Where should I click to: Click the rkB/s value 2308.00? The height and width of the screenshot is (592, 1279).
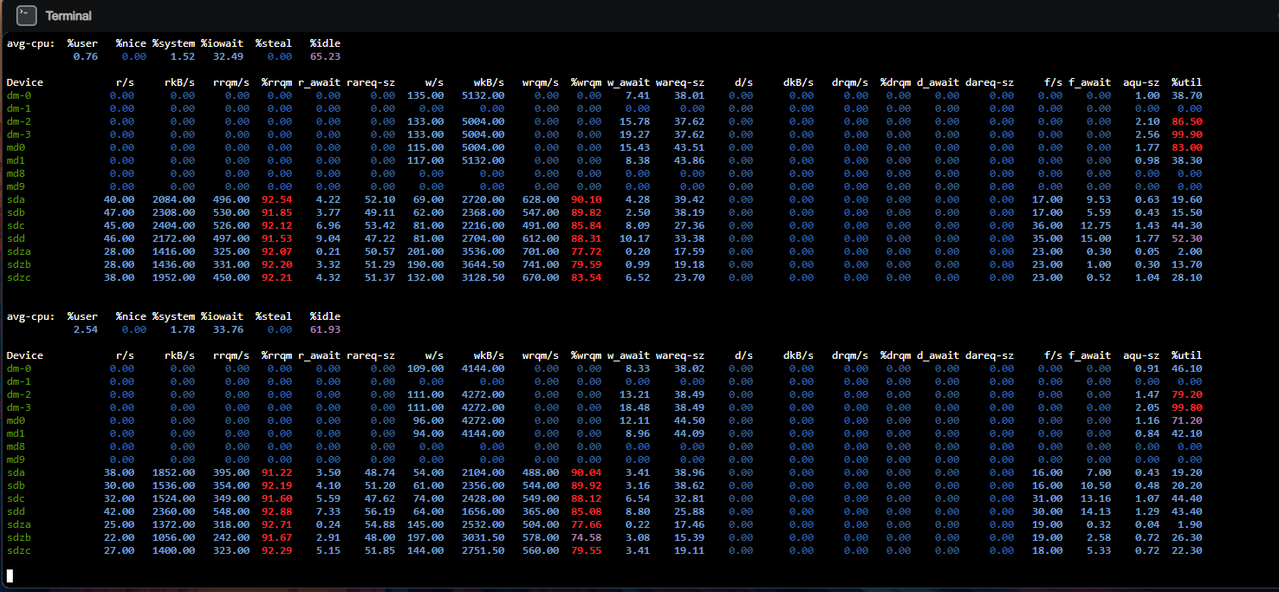point(175,213)
